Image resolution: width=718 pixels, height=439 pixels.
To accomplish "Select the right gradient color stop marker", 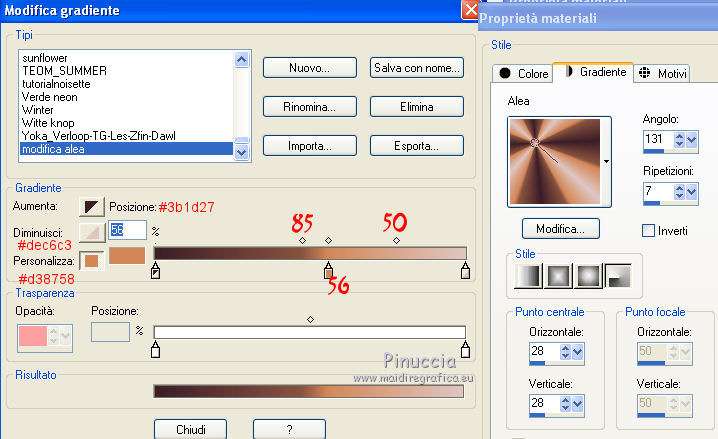I will click(x=465, y=271).
